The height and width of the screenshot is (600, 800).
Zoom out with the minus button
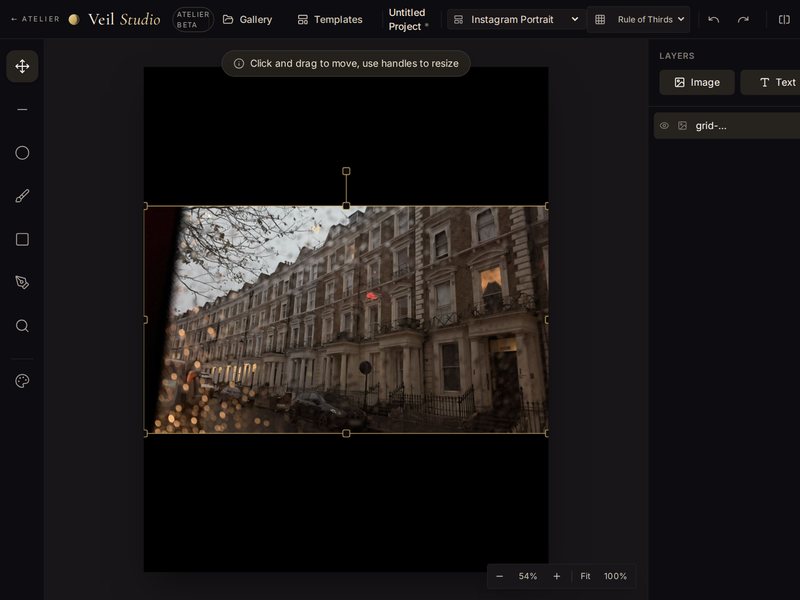[x=499, y=576]
